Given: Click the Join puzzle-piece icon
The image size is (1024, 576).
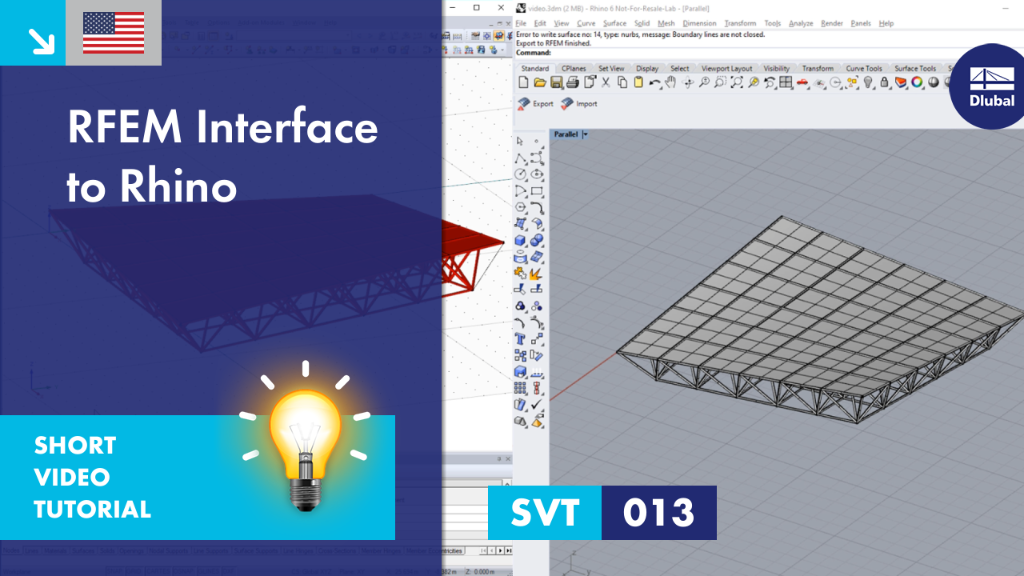Looking at the screenshot, I should click(520, 273).
